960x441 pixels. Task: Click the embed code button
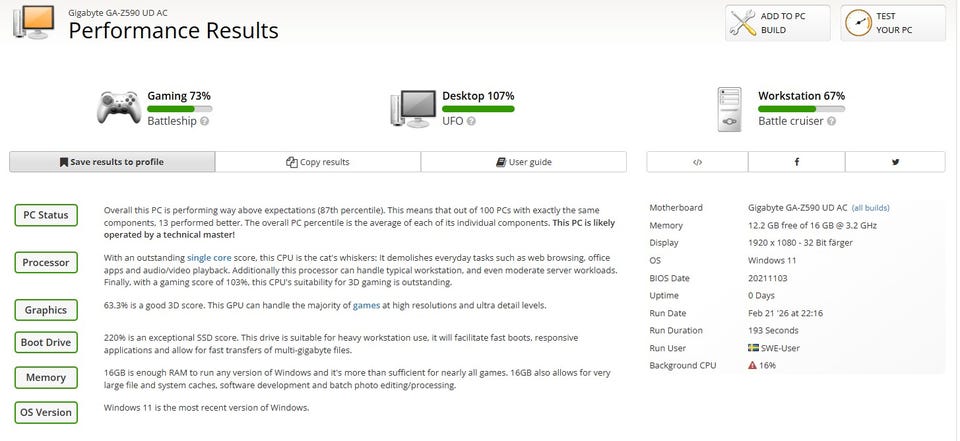coord(697,162)
